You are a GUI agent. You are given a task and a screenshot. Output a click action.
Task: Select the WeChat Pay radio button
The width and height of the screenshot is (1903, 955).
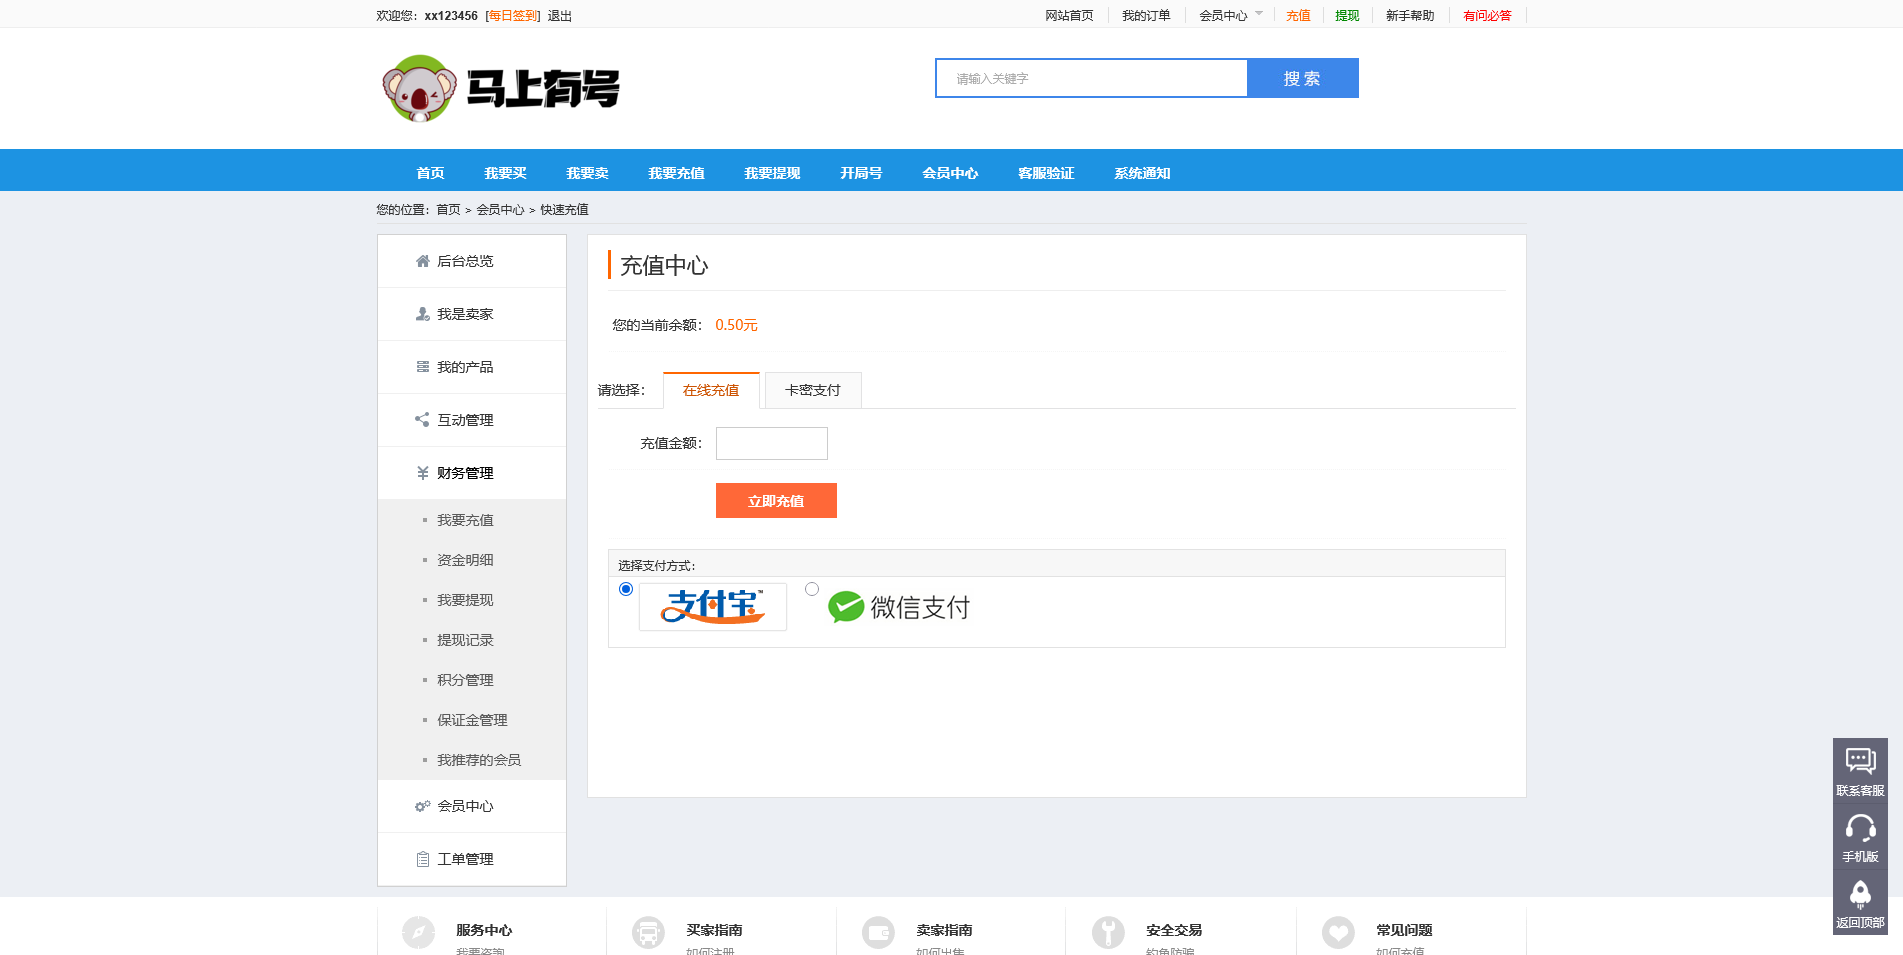tap(812, 589)
